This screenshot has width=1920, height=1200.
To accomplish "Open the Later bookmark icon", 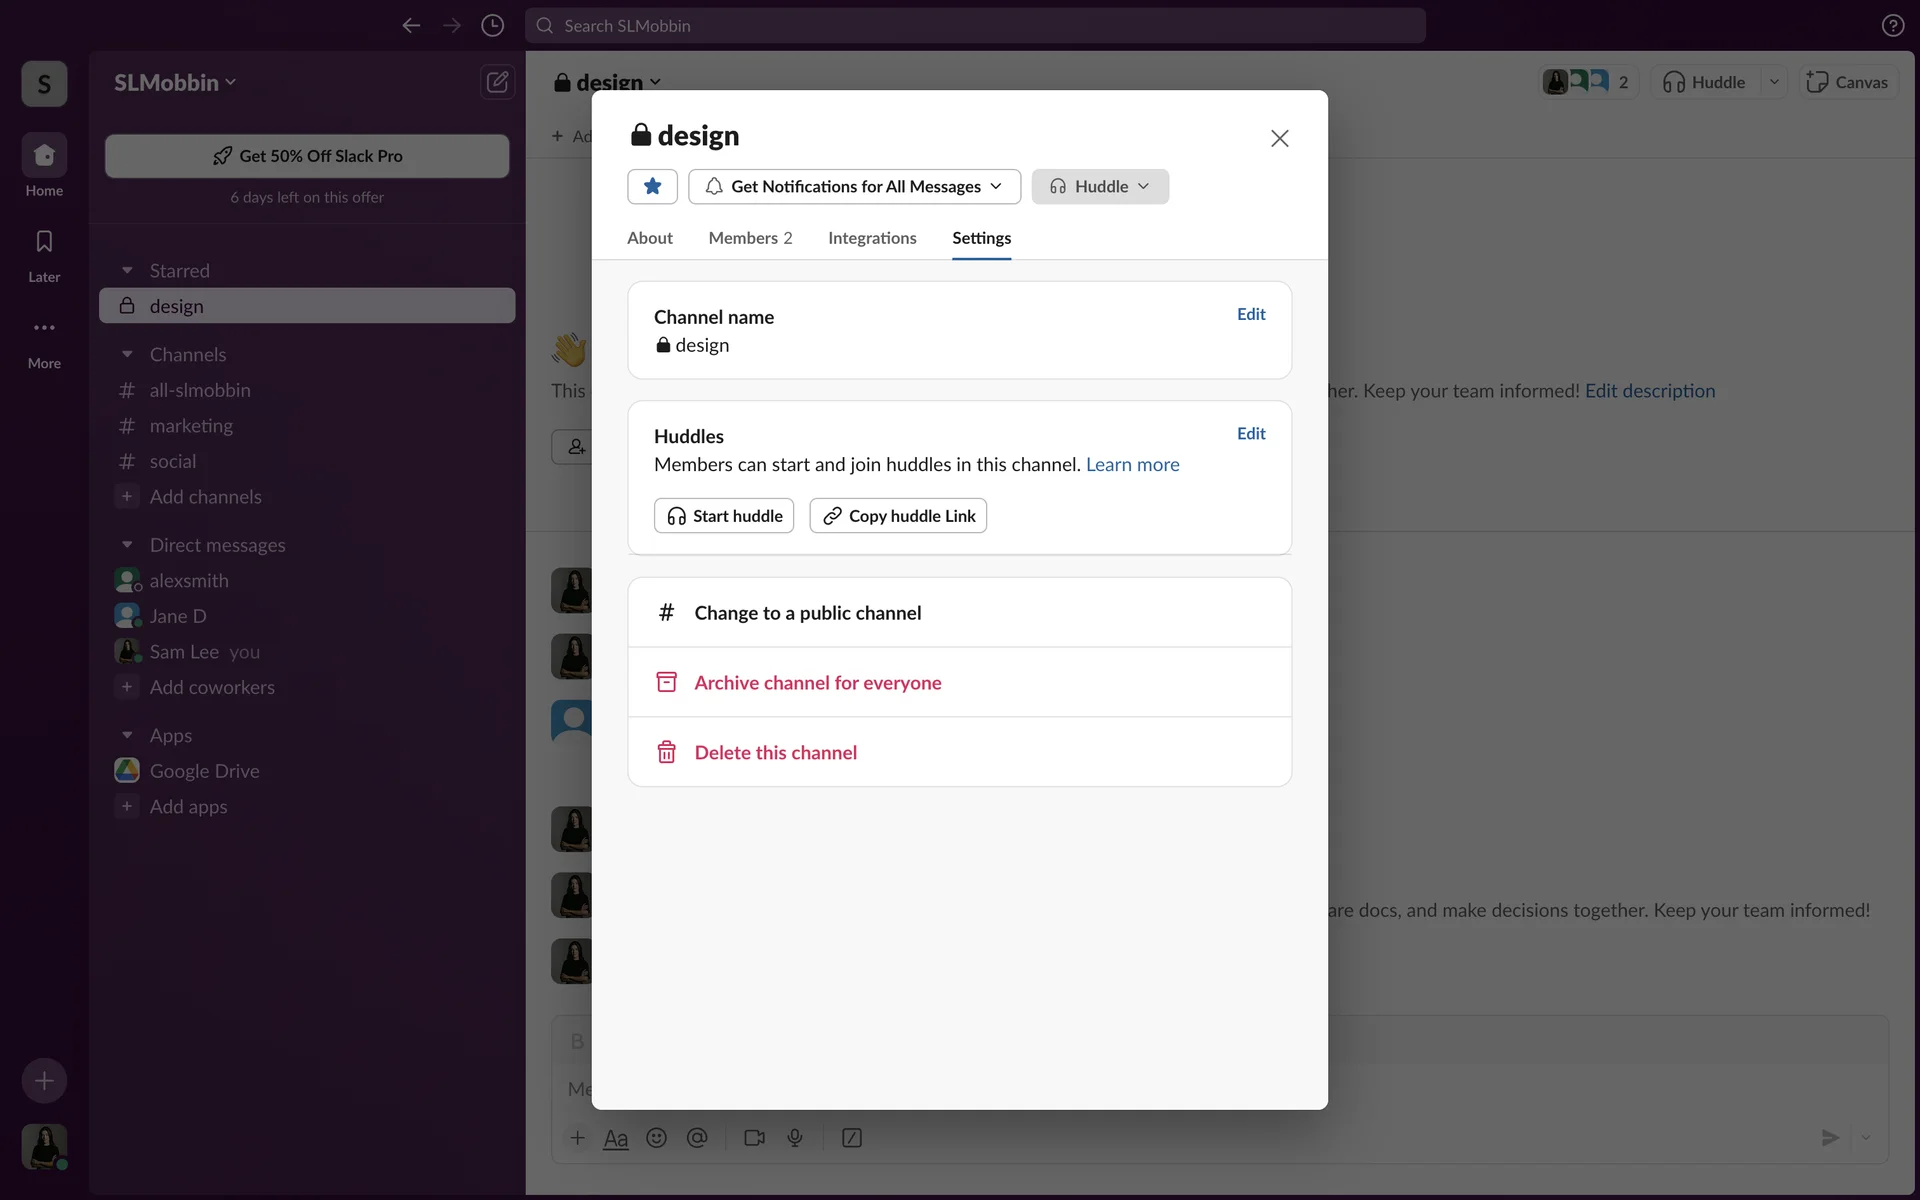I will (x=44, y=242).
